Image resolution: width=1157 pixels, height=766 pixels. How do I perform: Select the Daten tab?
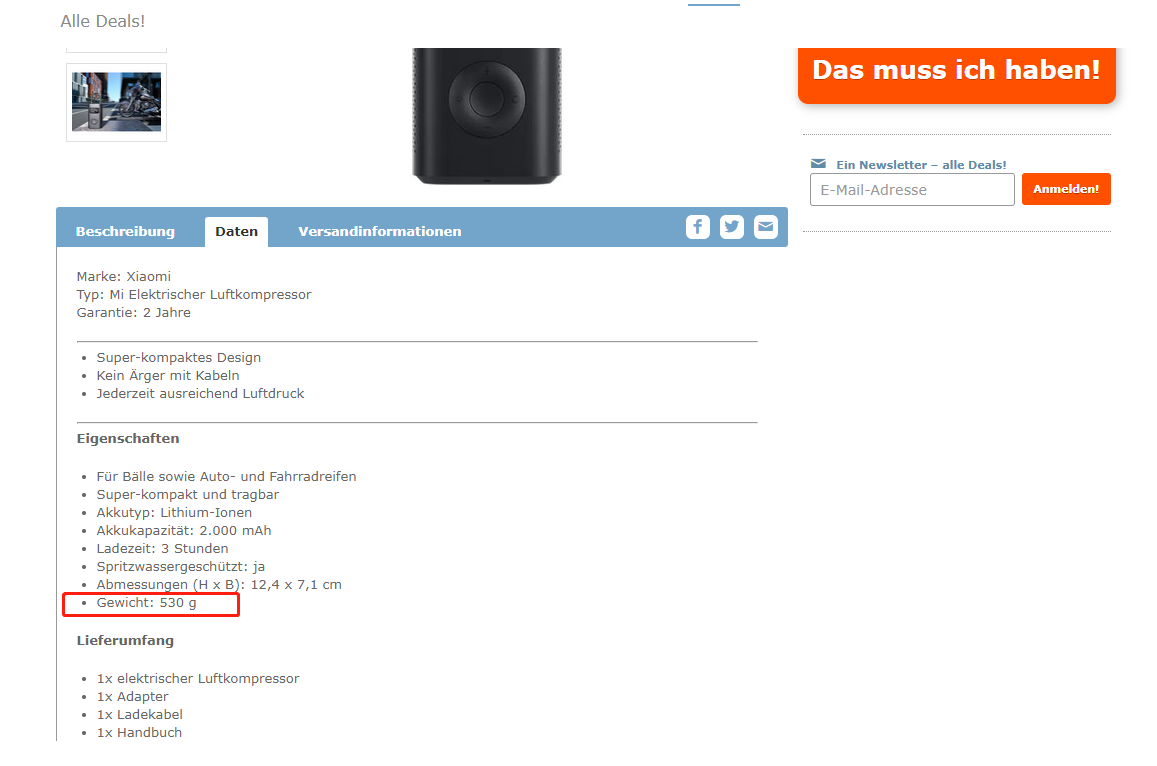(236, 232)
